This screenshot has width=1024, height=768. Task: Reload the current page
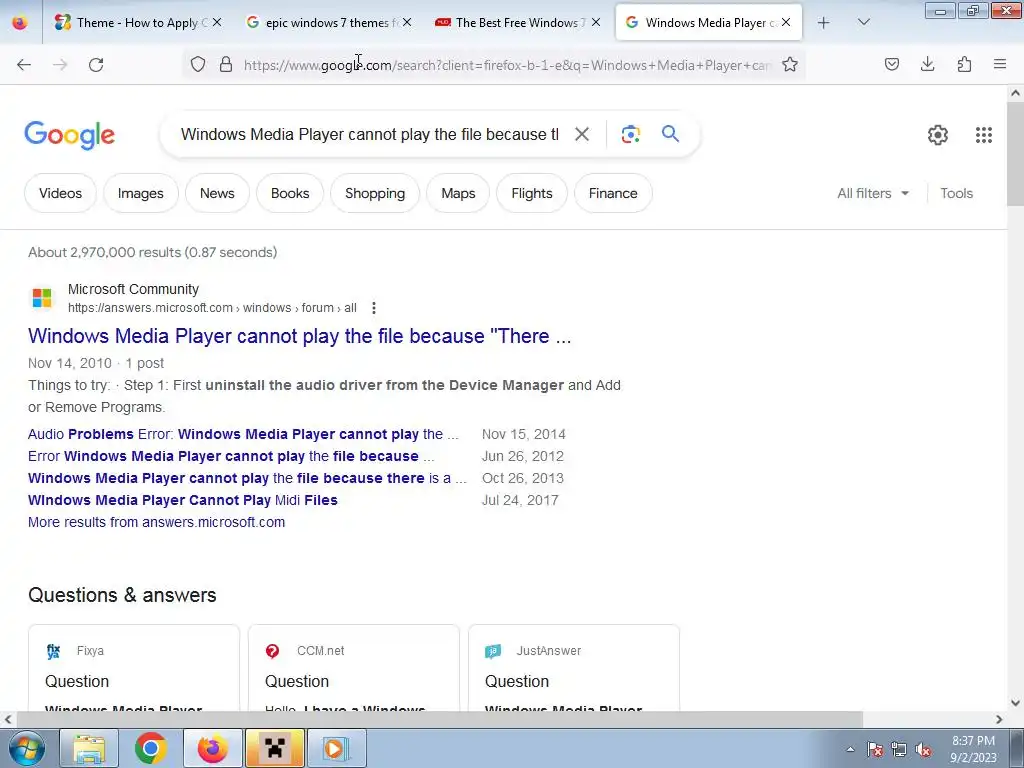point(96,65)
